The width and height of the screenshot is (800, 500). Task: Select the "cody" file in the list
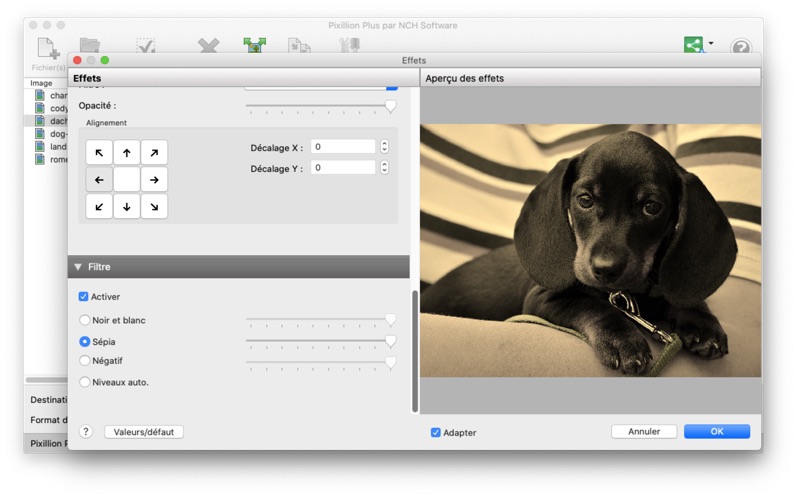(x=58, y=108)
